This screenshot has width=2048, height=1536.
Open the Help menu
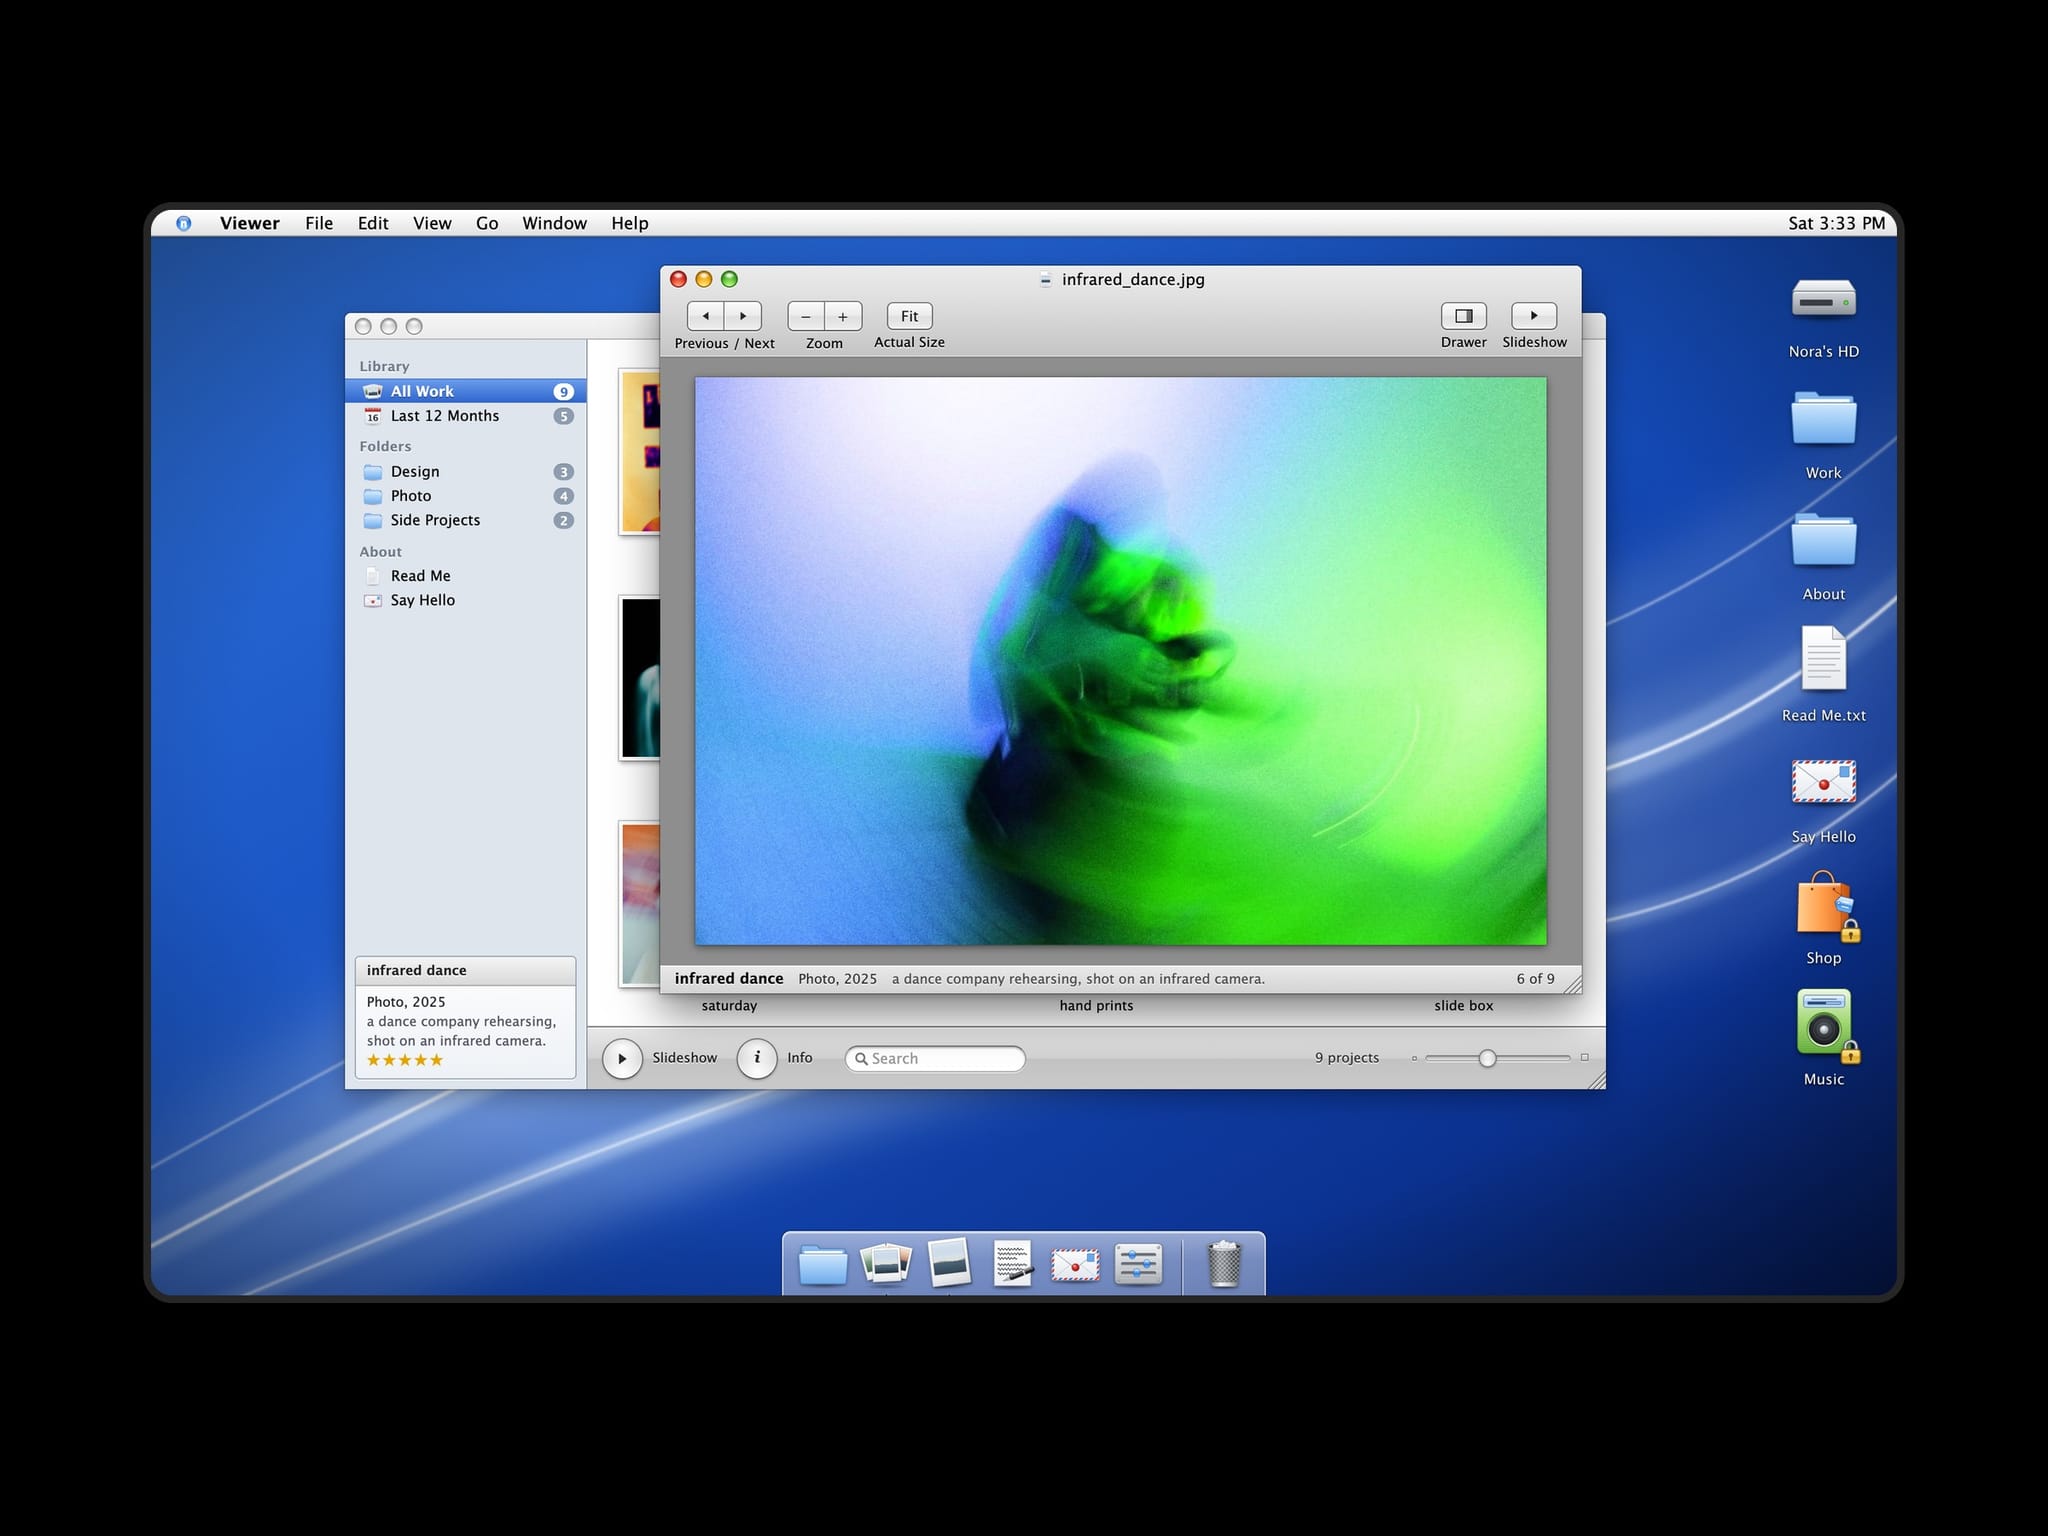(x=630, y=223)
